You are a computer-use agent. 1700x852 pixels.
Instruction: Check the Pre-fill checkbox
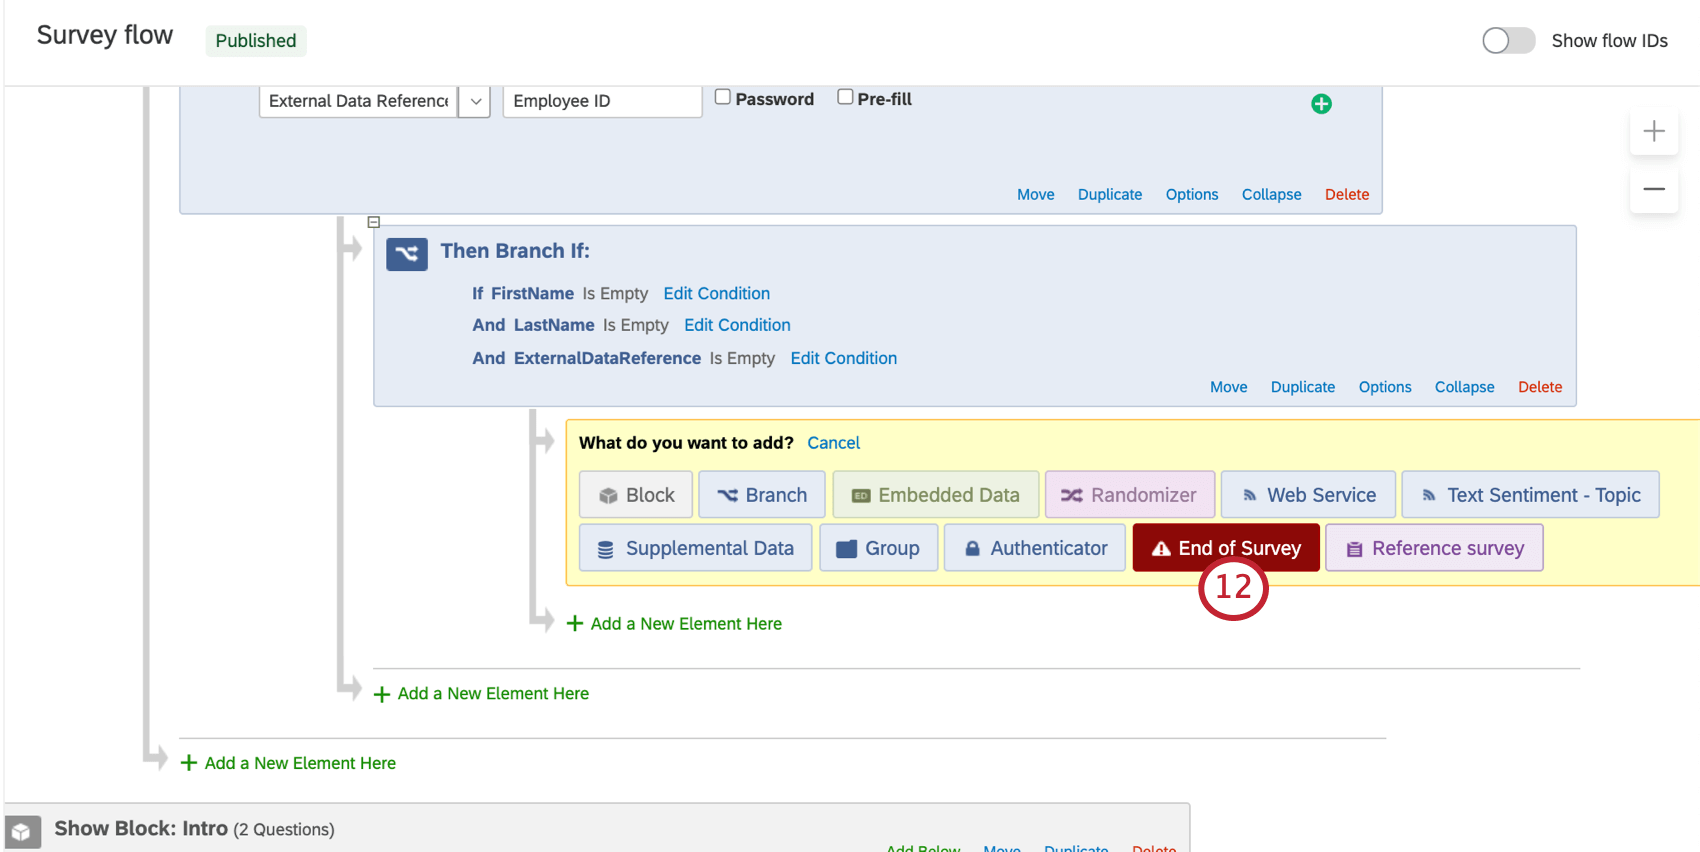pyautogui.click(x=845, y=97)
